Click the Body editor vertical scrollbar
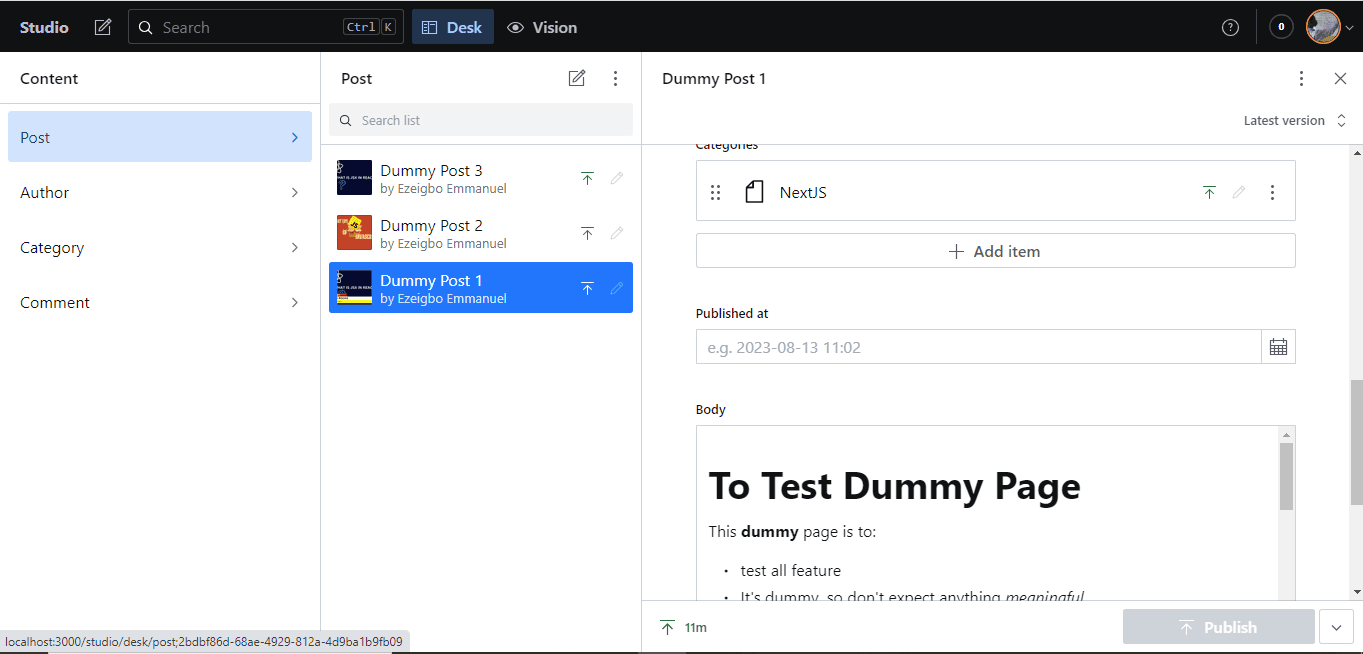 click(1286, 477)
